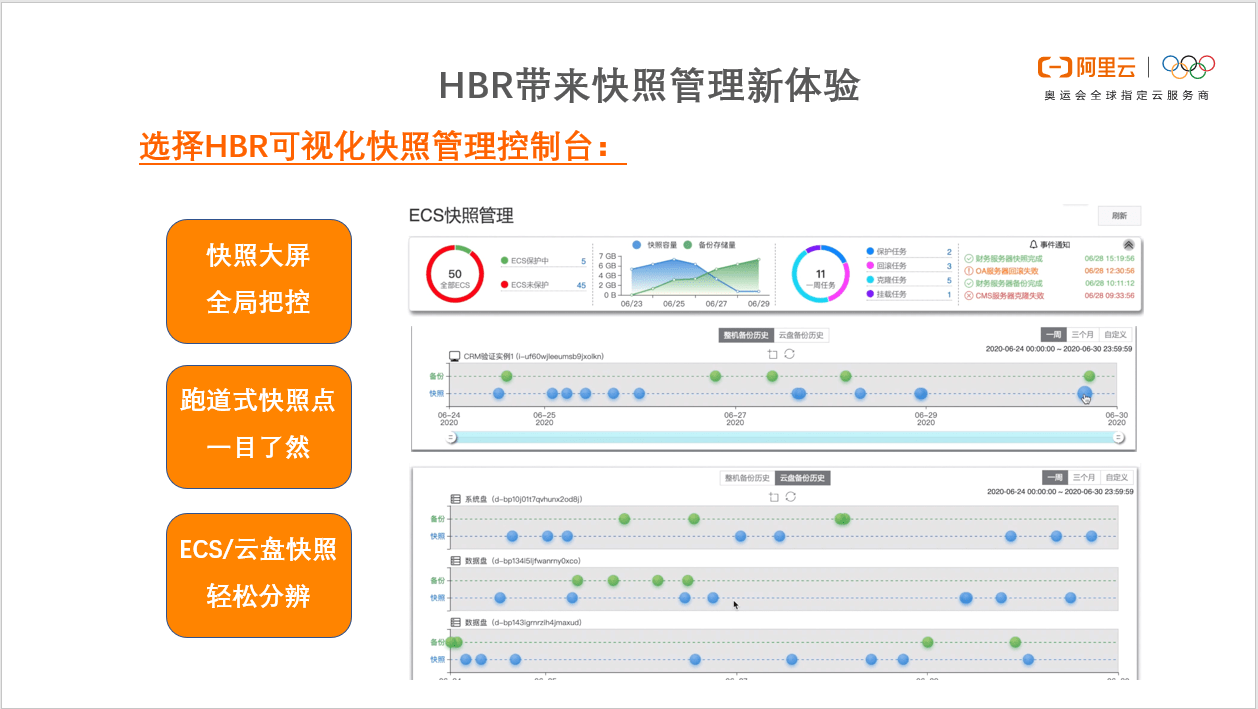Click the monitor icon beside CRM验证实例1

click(455, 356)
